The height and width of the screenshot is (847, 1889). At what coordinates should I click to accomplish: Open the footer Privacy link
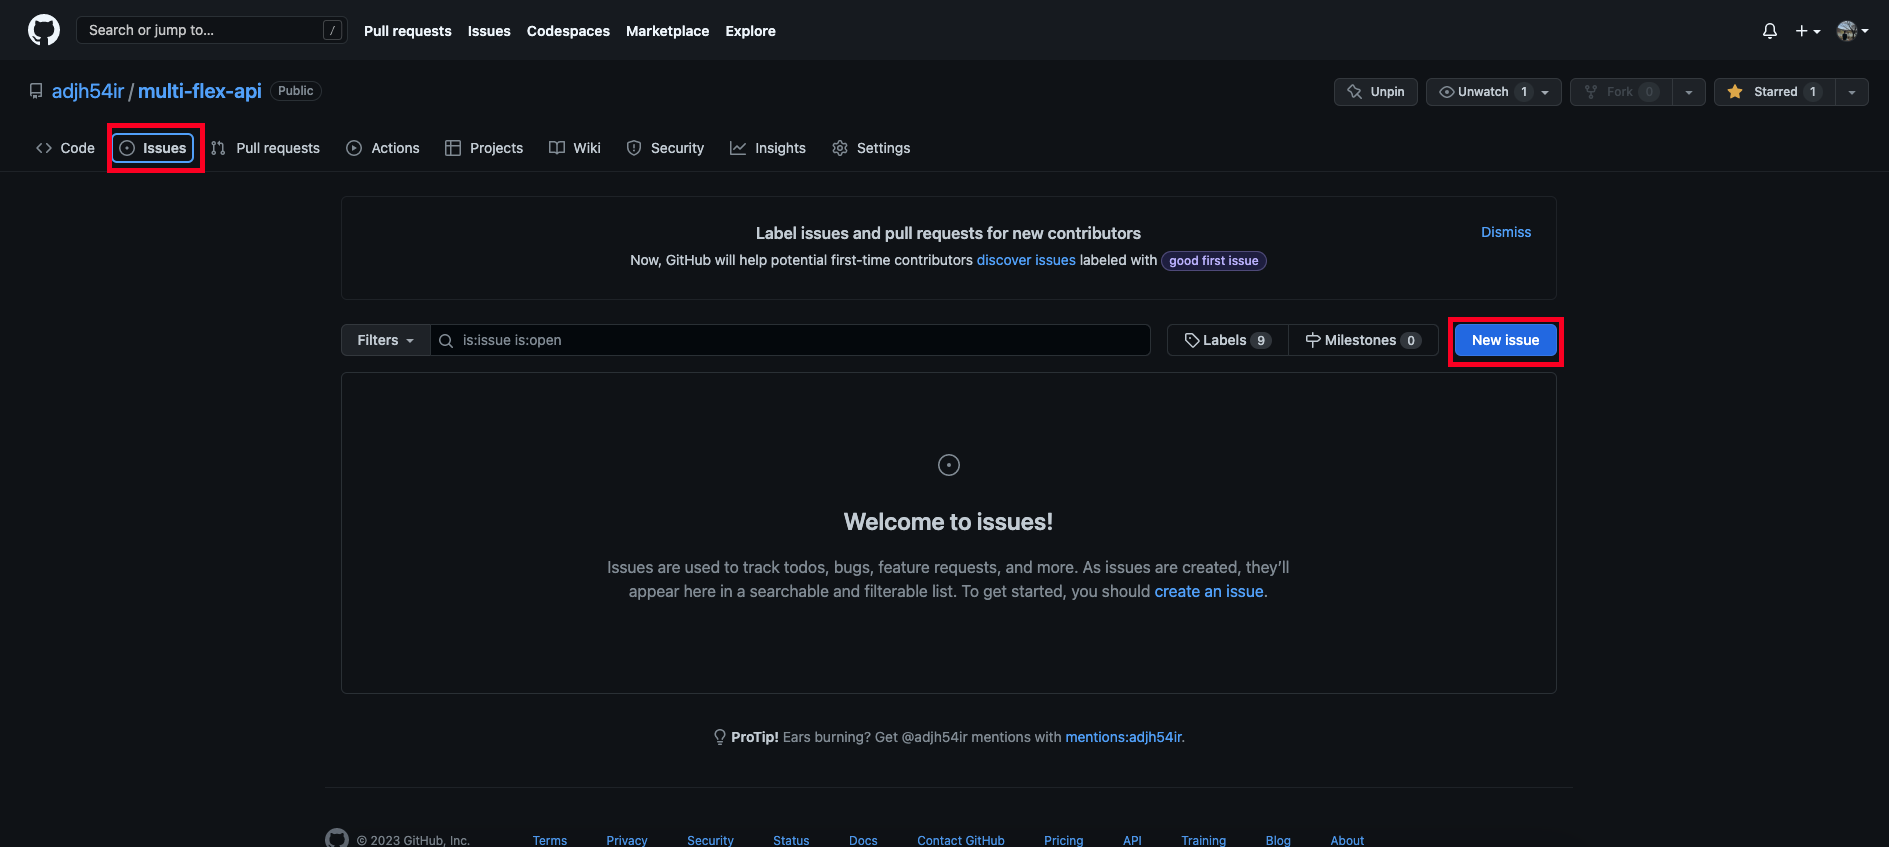[627, 840]
